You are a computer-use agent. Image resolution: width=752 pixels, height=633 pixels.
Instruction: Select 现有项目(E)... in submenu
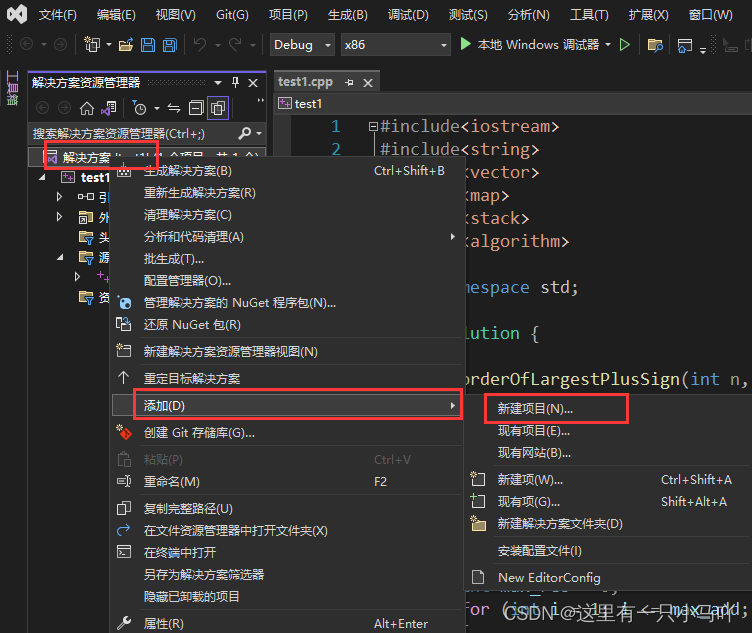tap(606, 431)
